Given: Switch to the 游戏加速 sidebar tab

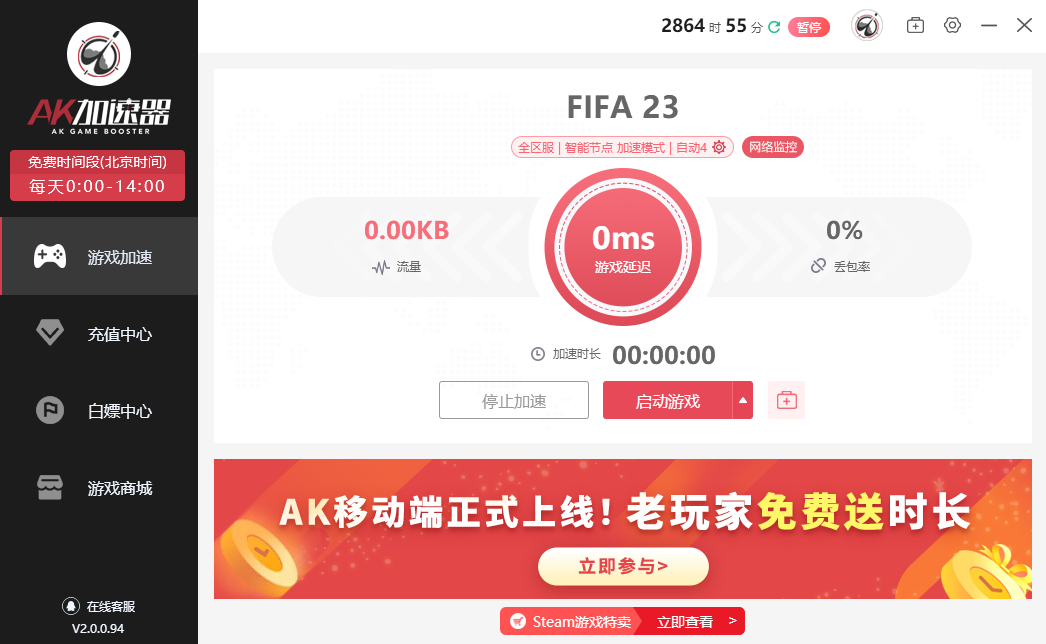Looking at the screenshot, I should (x=99, y=256).
